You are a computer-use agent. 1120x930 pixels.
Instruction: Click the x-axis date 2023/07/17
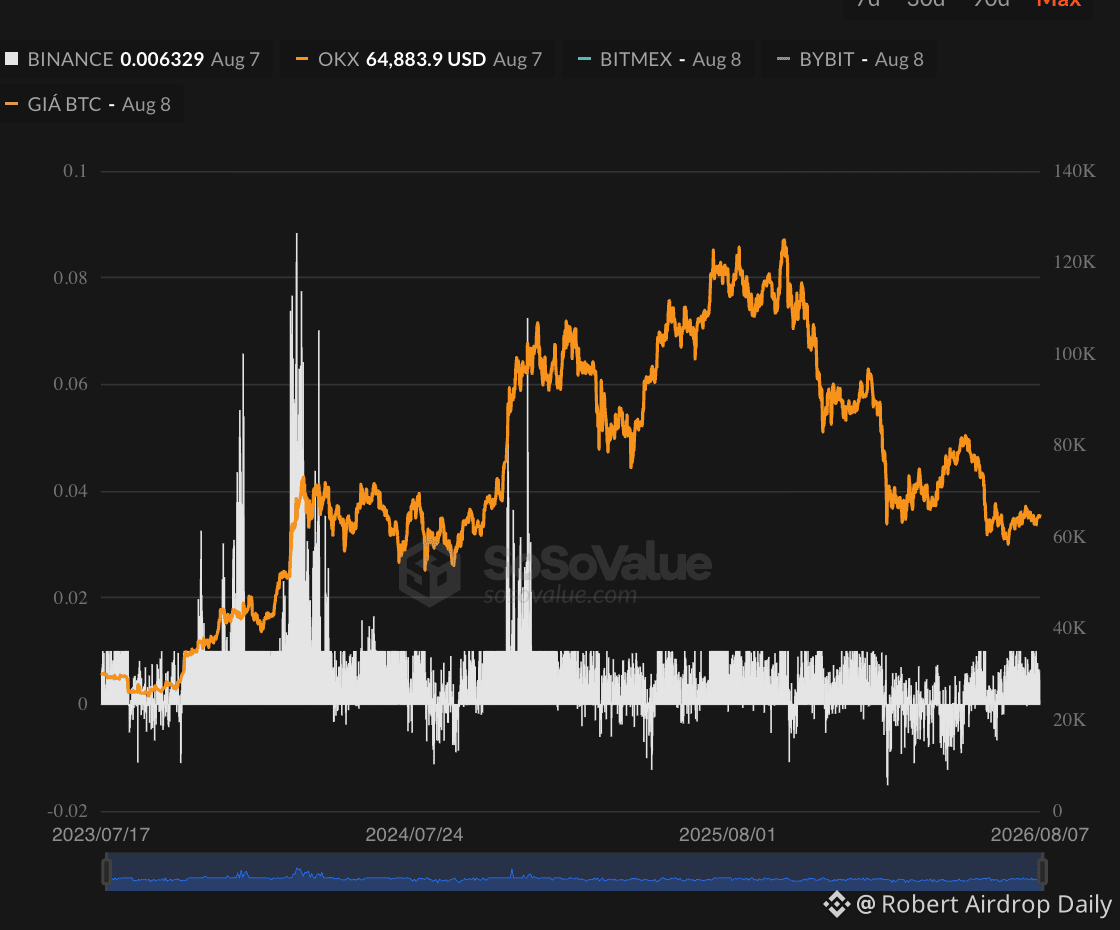pos(101,834)
